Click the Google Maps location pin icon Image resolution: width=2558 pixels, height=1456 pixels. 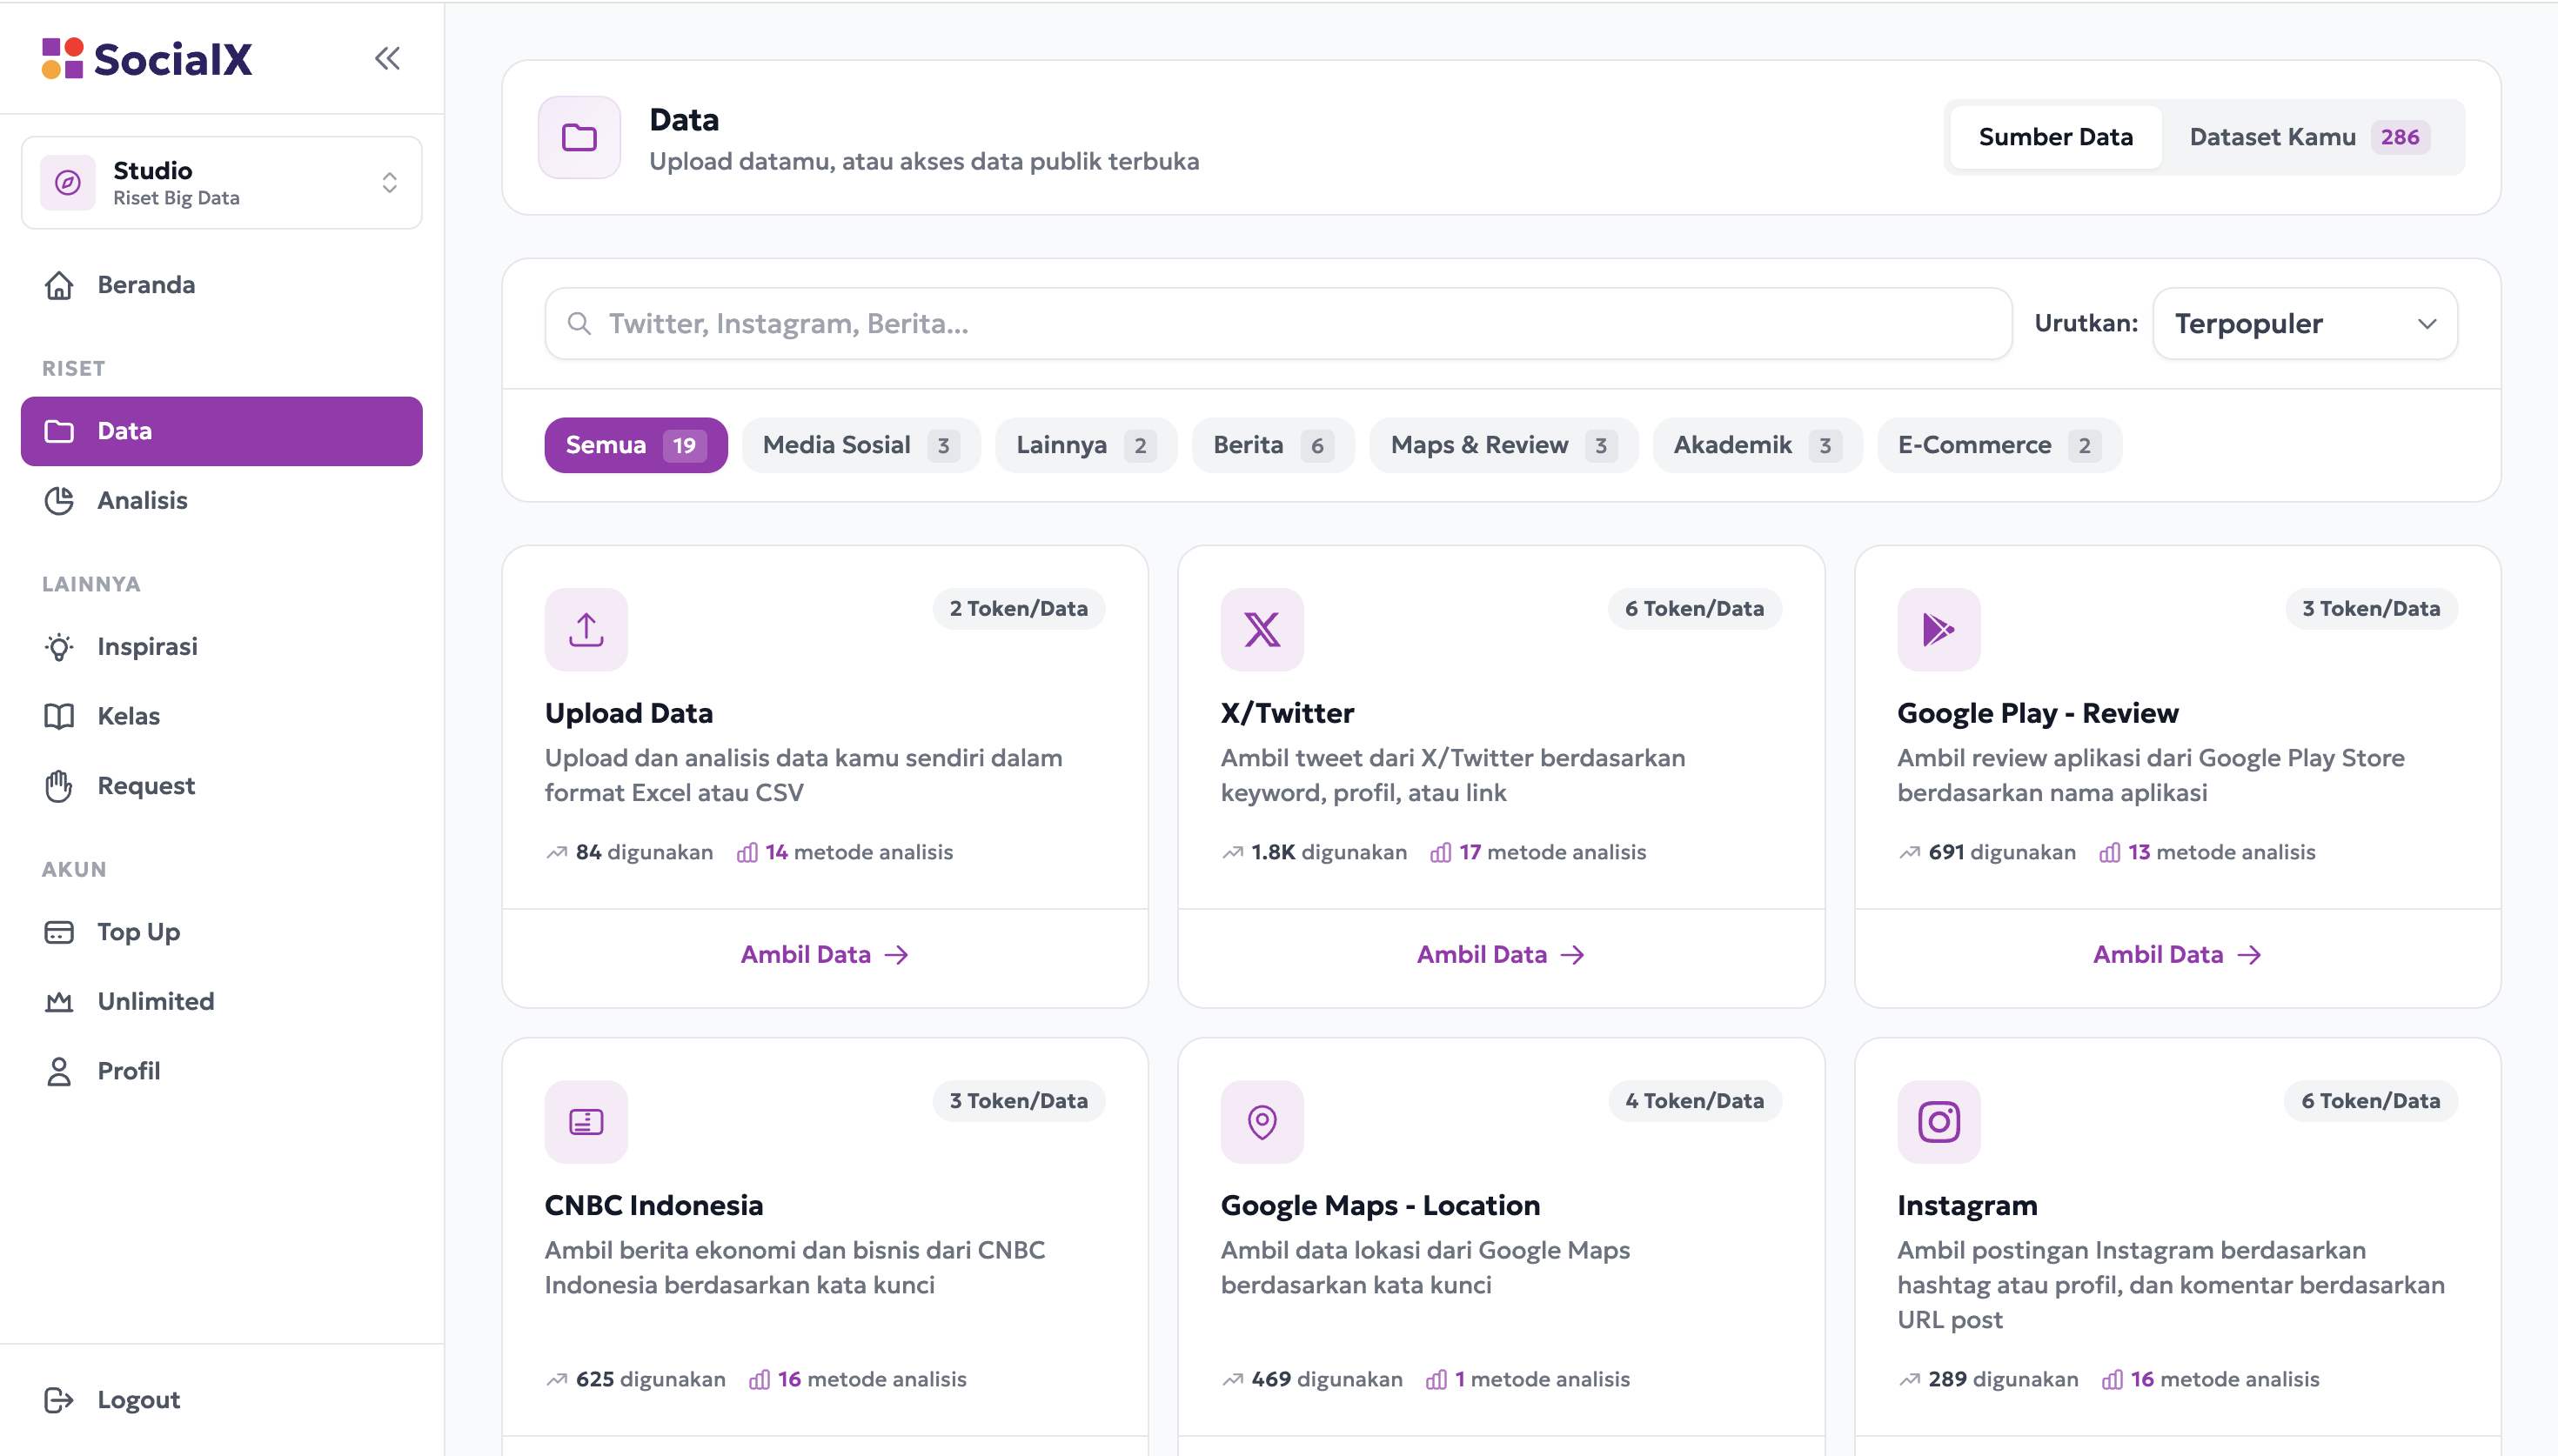[1261, 1121]
